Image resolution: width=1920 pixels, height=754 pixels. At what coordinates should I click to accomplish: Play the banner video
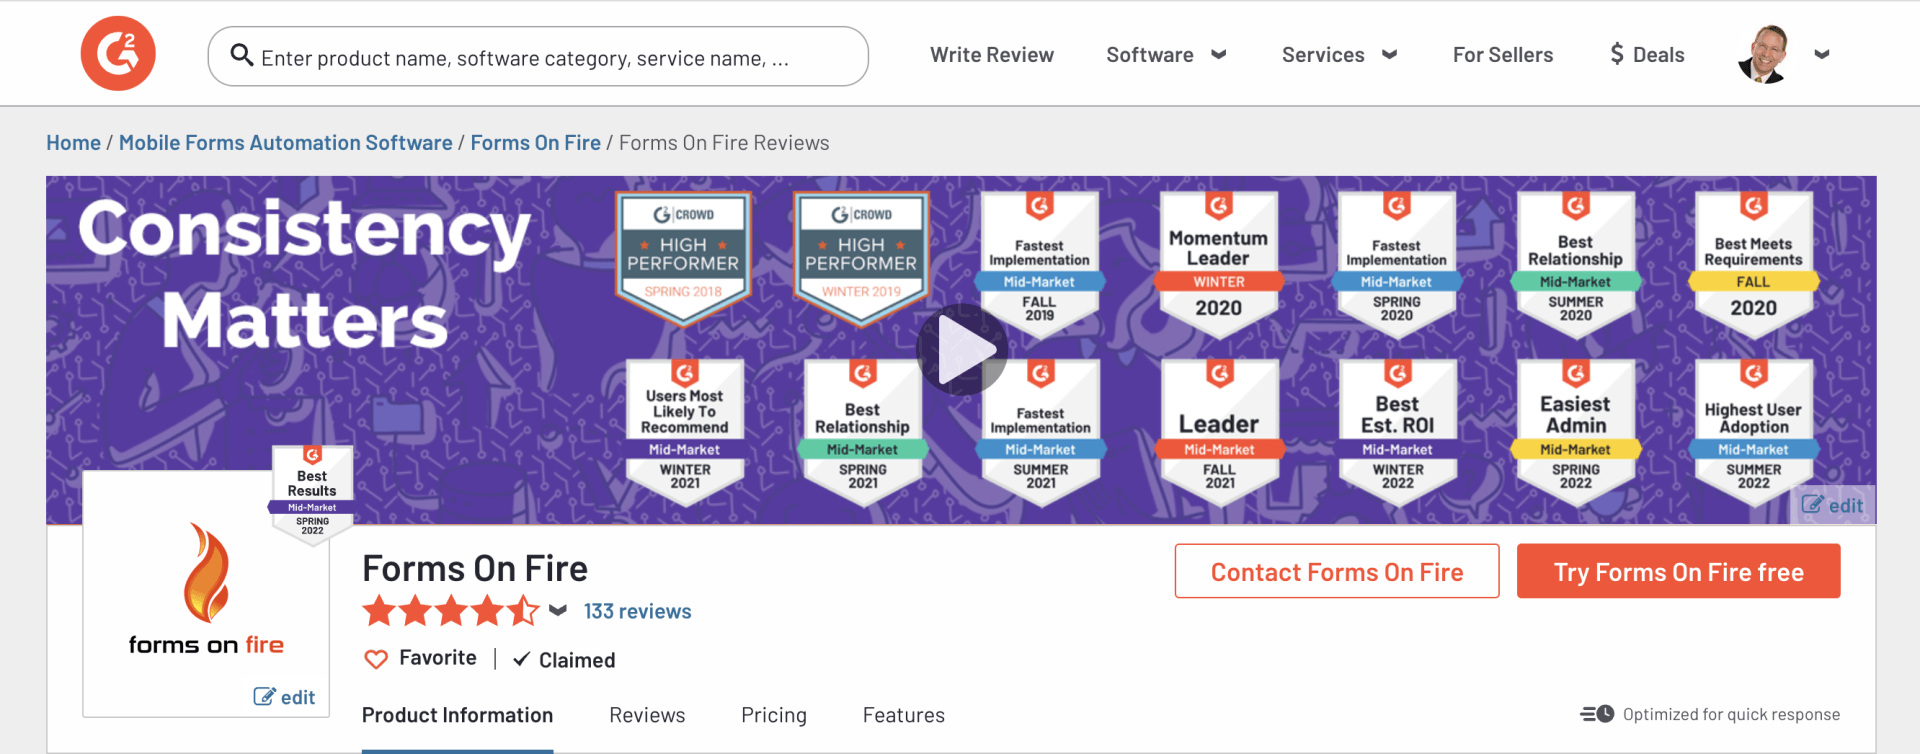pyautogui.click(x=962, y=349)
